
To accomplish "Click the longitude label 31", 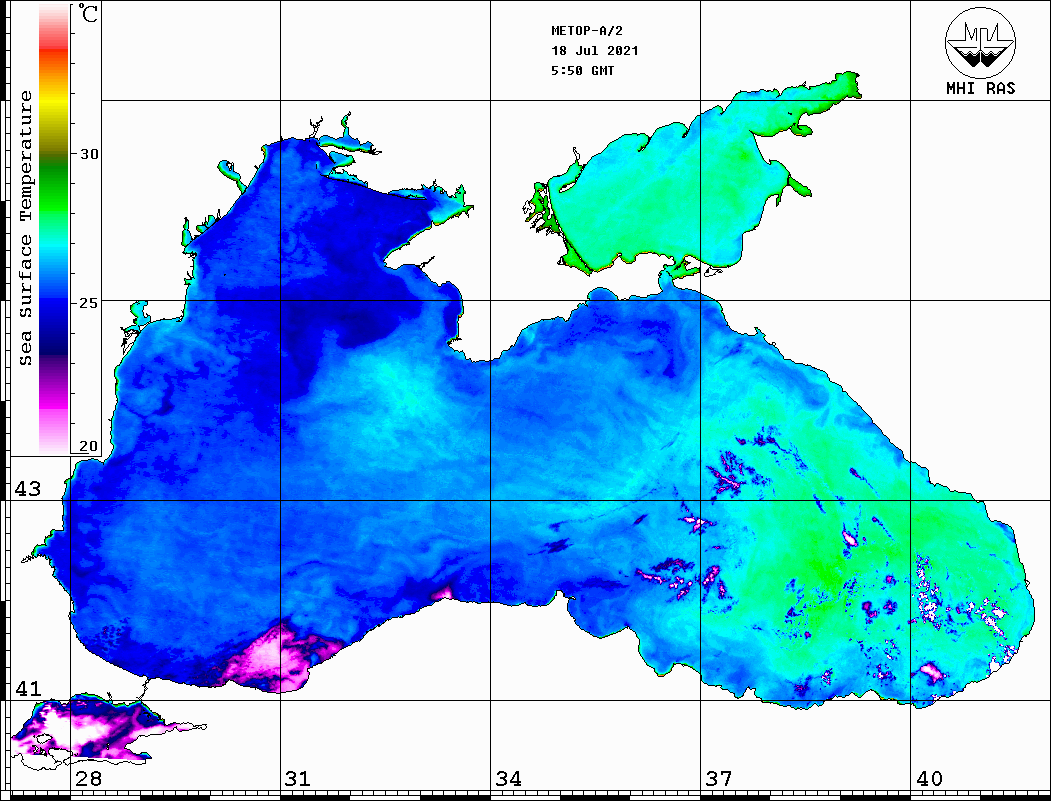I will [x=298, y=779].
